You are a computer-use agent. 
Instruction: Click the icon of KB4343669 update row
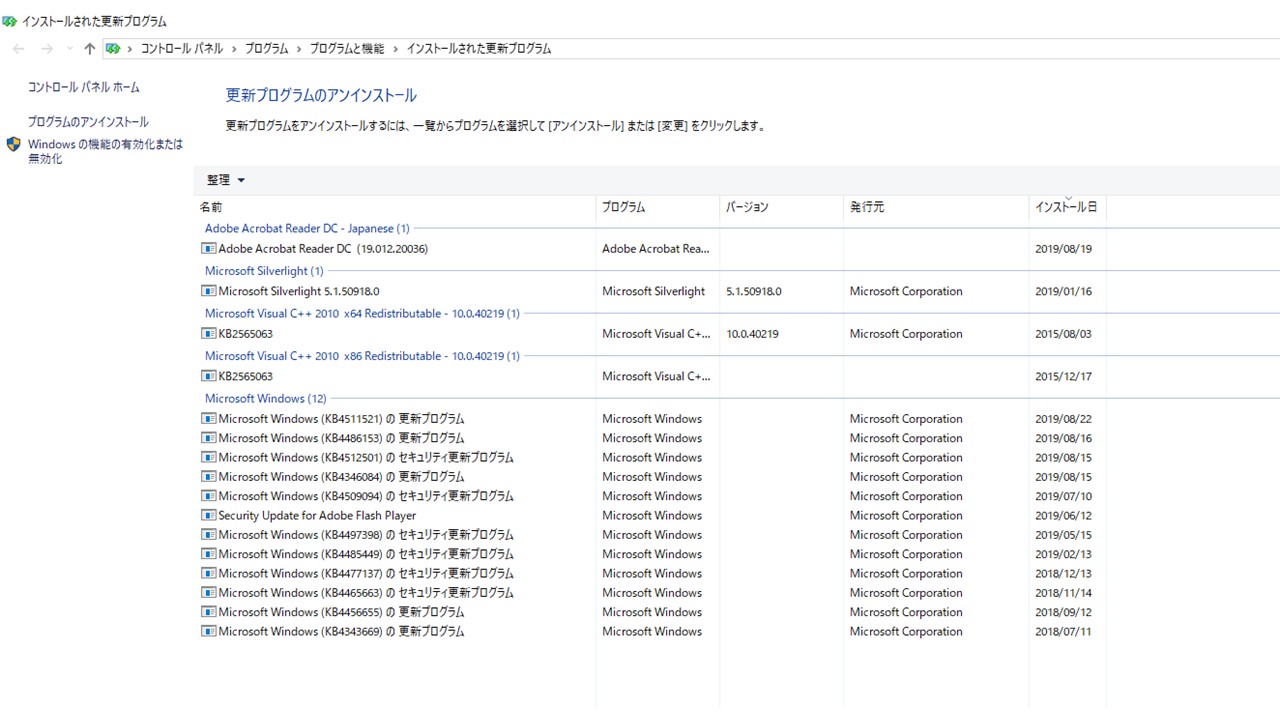[x=208, y=631]
